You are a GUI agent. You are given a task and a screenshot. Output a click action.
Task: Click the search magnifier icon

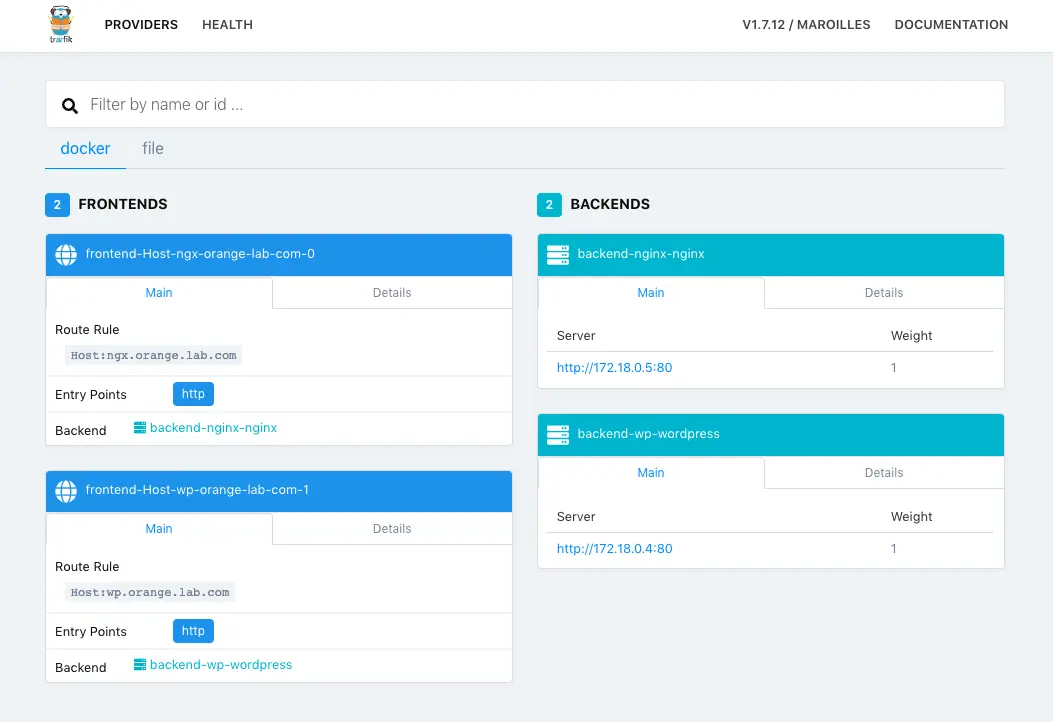pyautogui.click(x=69, y=104)
